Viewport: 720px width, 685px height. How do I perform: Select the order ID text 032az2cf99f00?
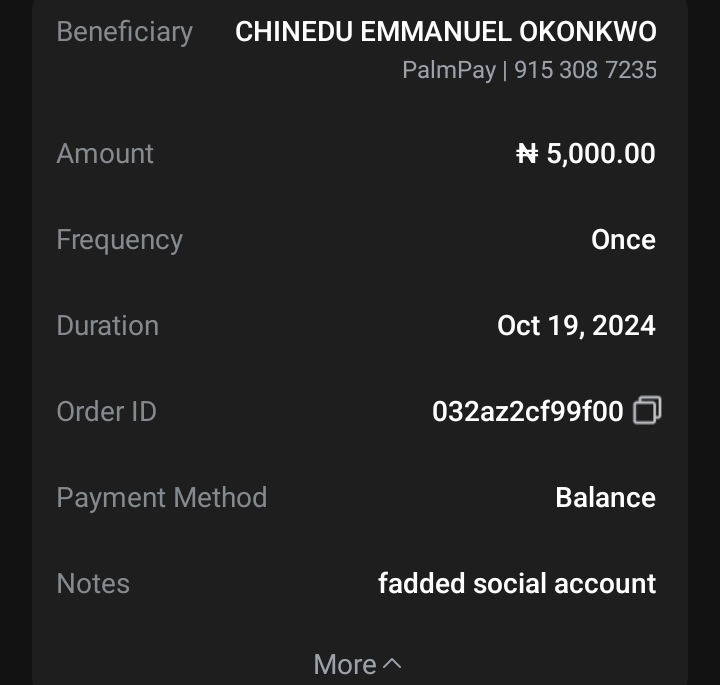click(x=527, y=411)
